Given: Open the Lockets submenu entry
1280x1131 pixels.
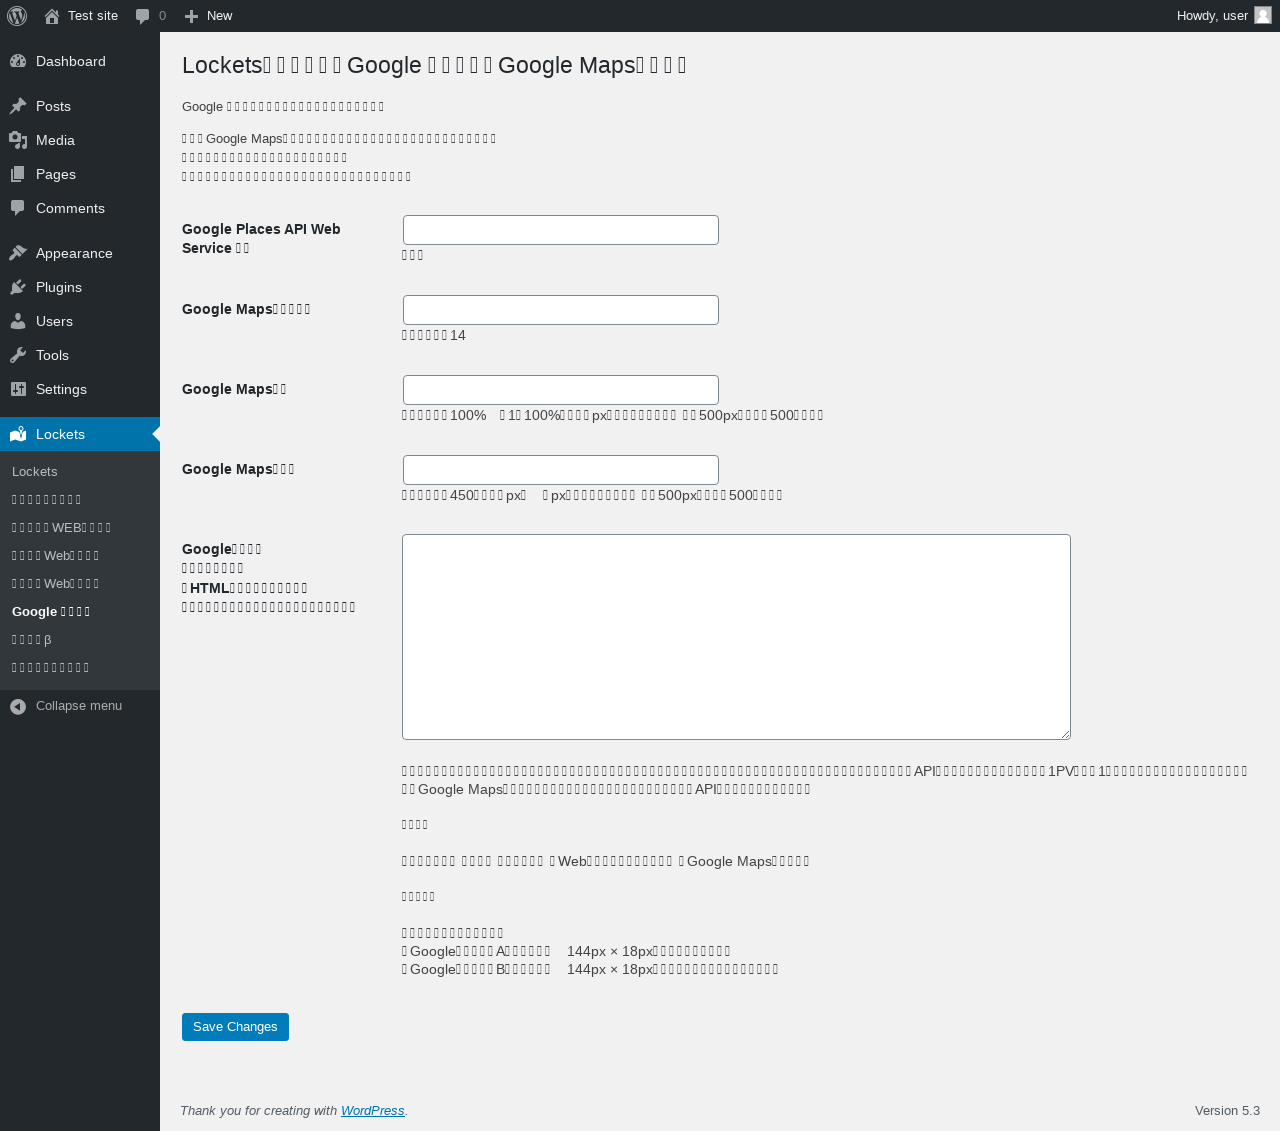Looking at the screenshot, I should click(x=80, y=471).
